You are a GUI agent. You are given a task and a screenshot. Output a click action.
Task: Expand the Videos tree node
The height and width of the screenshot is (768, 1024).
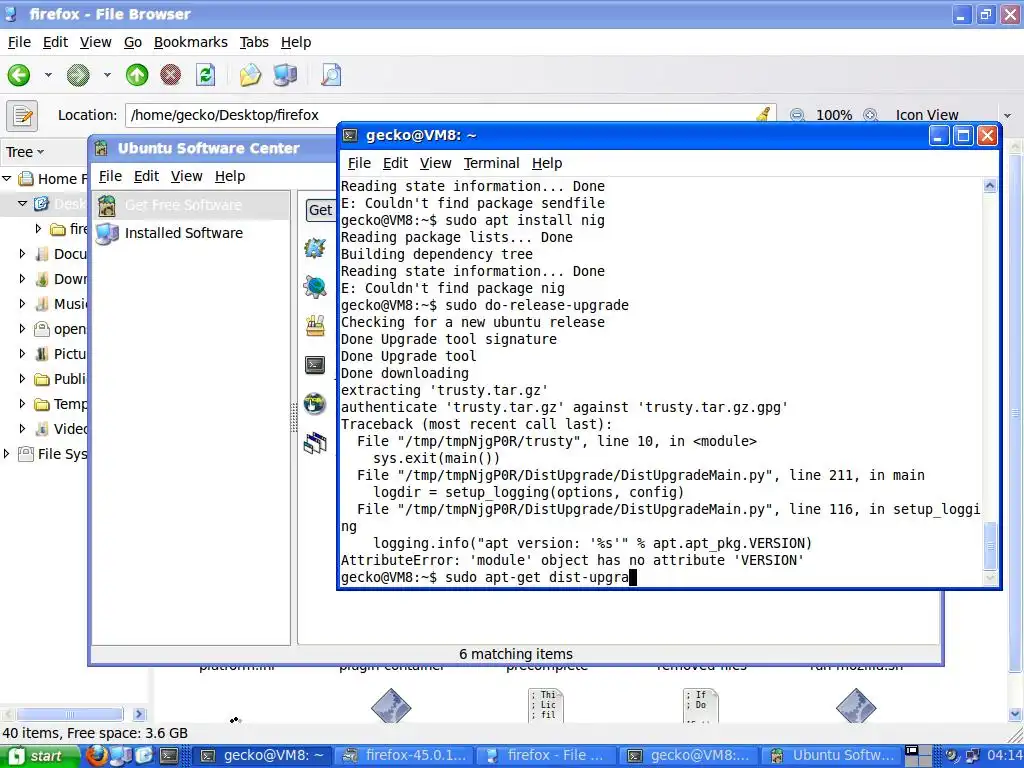[22, 428]
